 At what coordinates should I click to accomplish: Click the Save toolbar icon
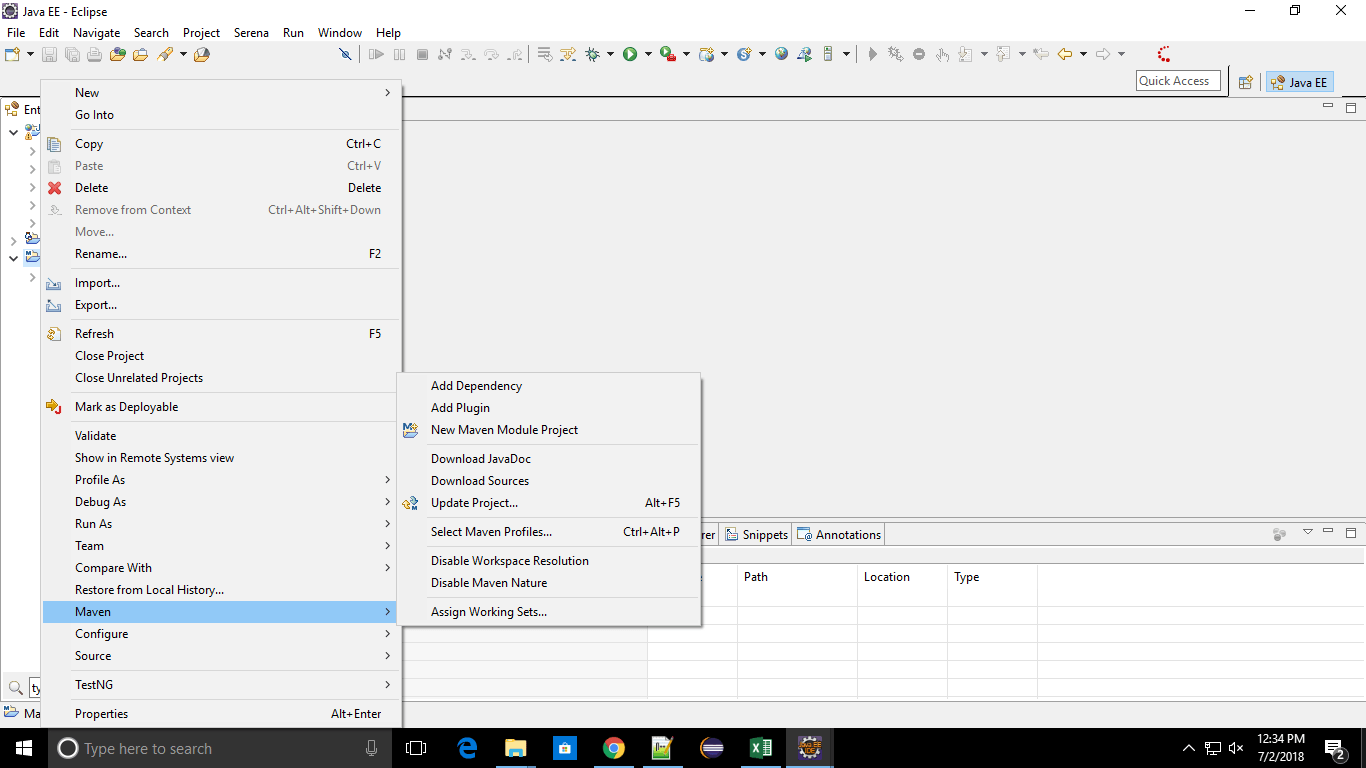point(51,54)
